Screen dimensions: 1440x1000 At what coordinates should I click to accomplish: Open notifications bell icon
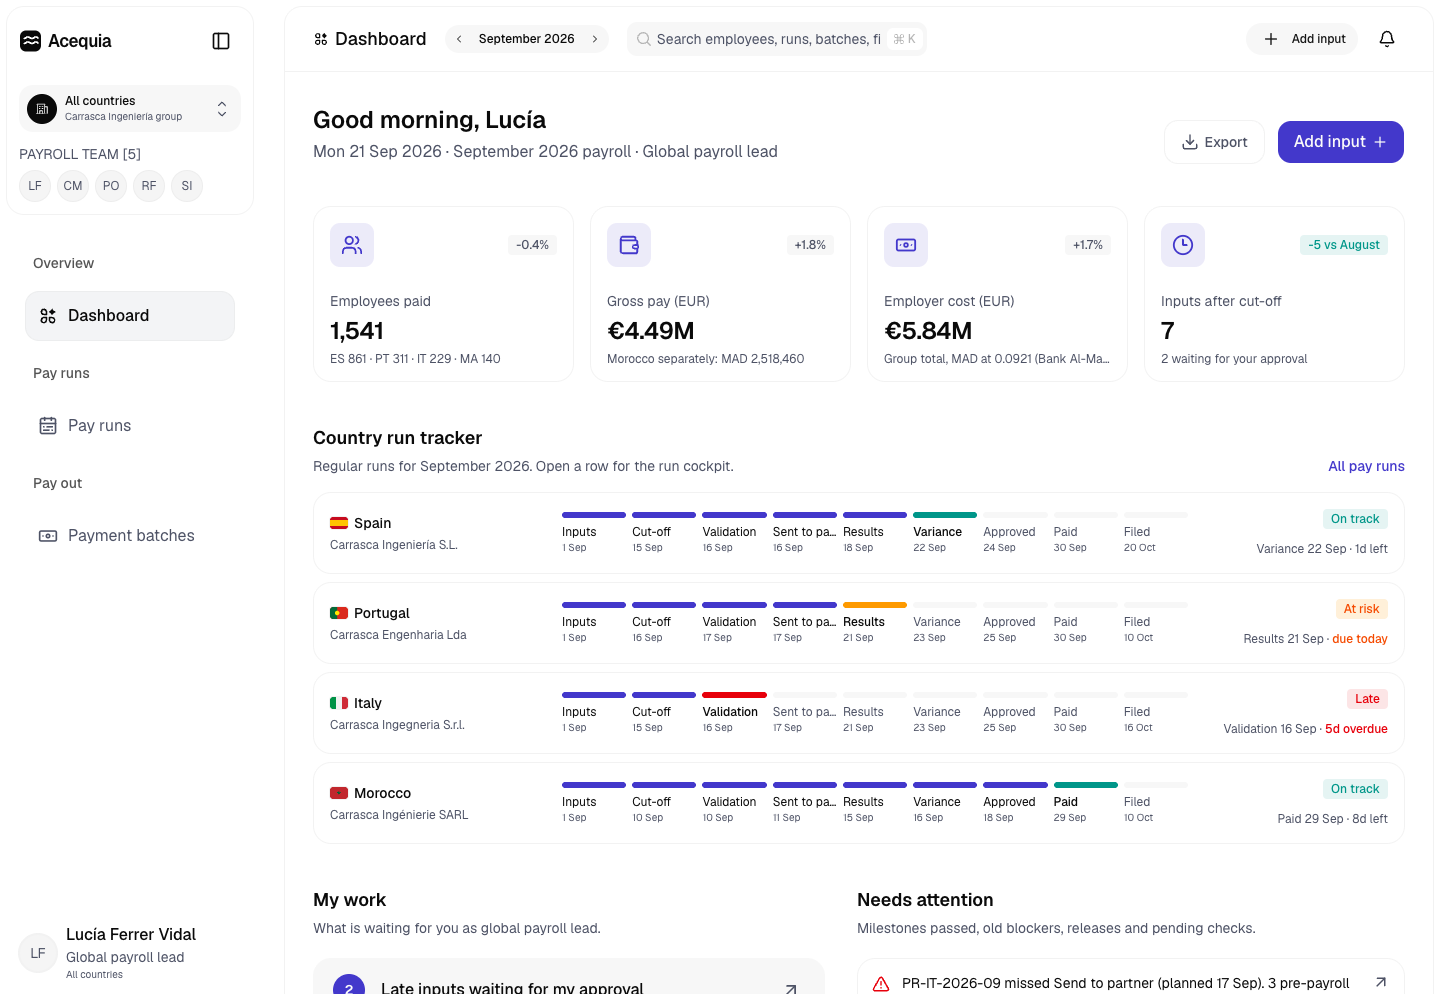(1387, 39)
